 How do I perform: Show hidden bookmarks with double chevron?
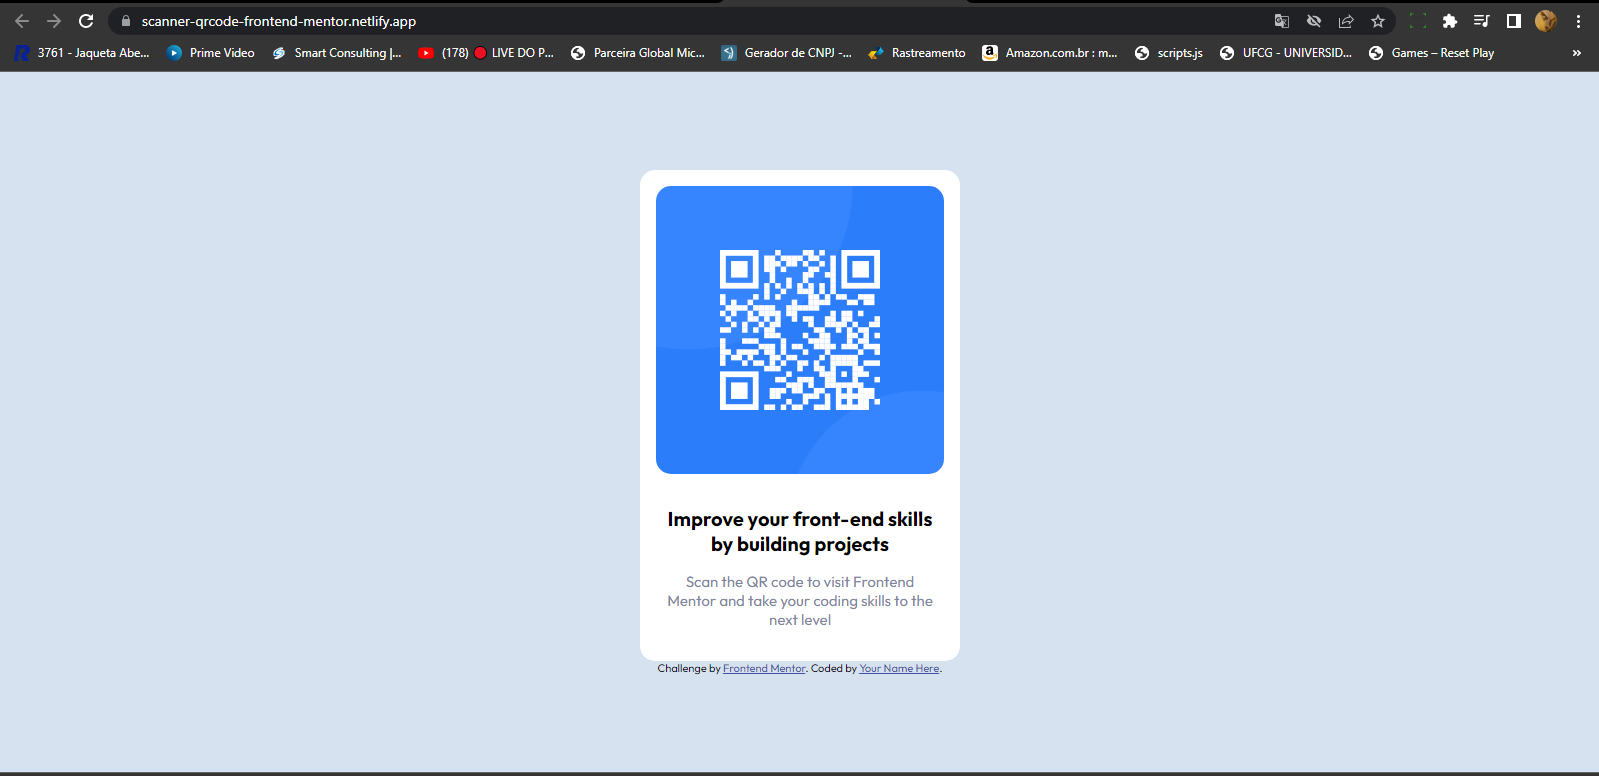(x=1577, y=53)
